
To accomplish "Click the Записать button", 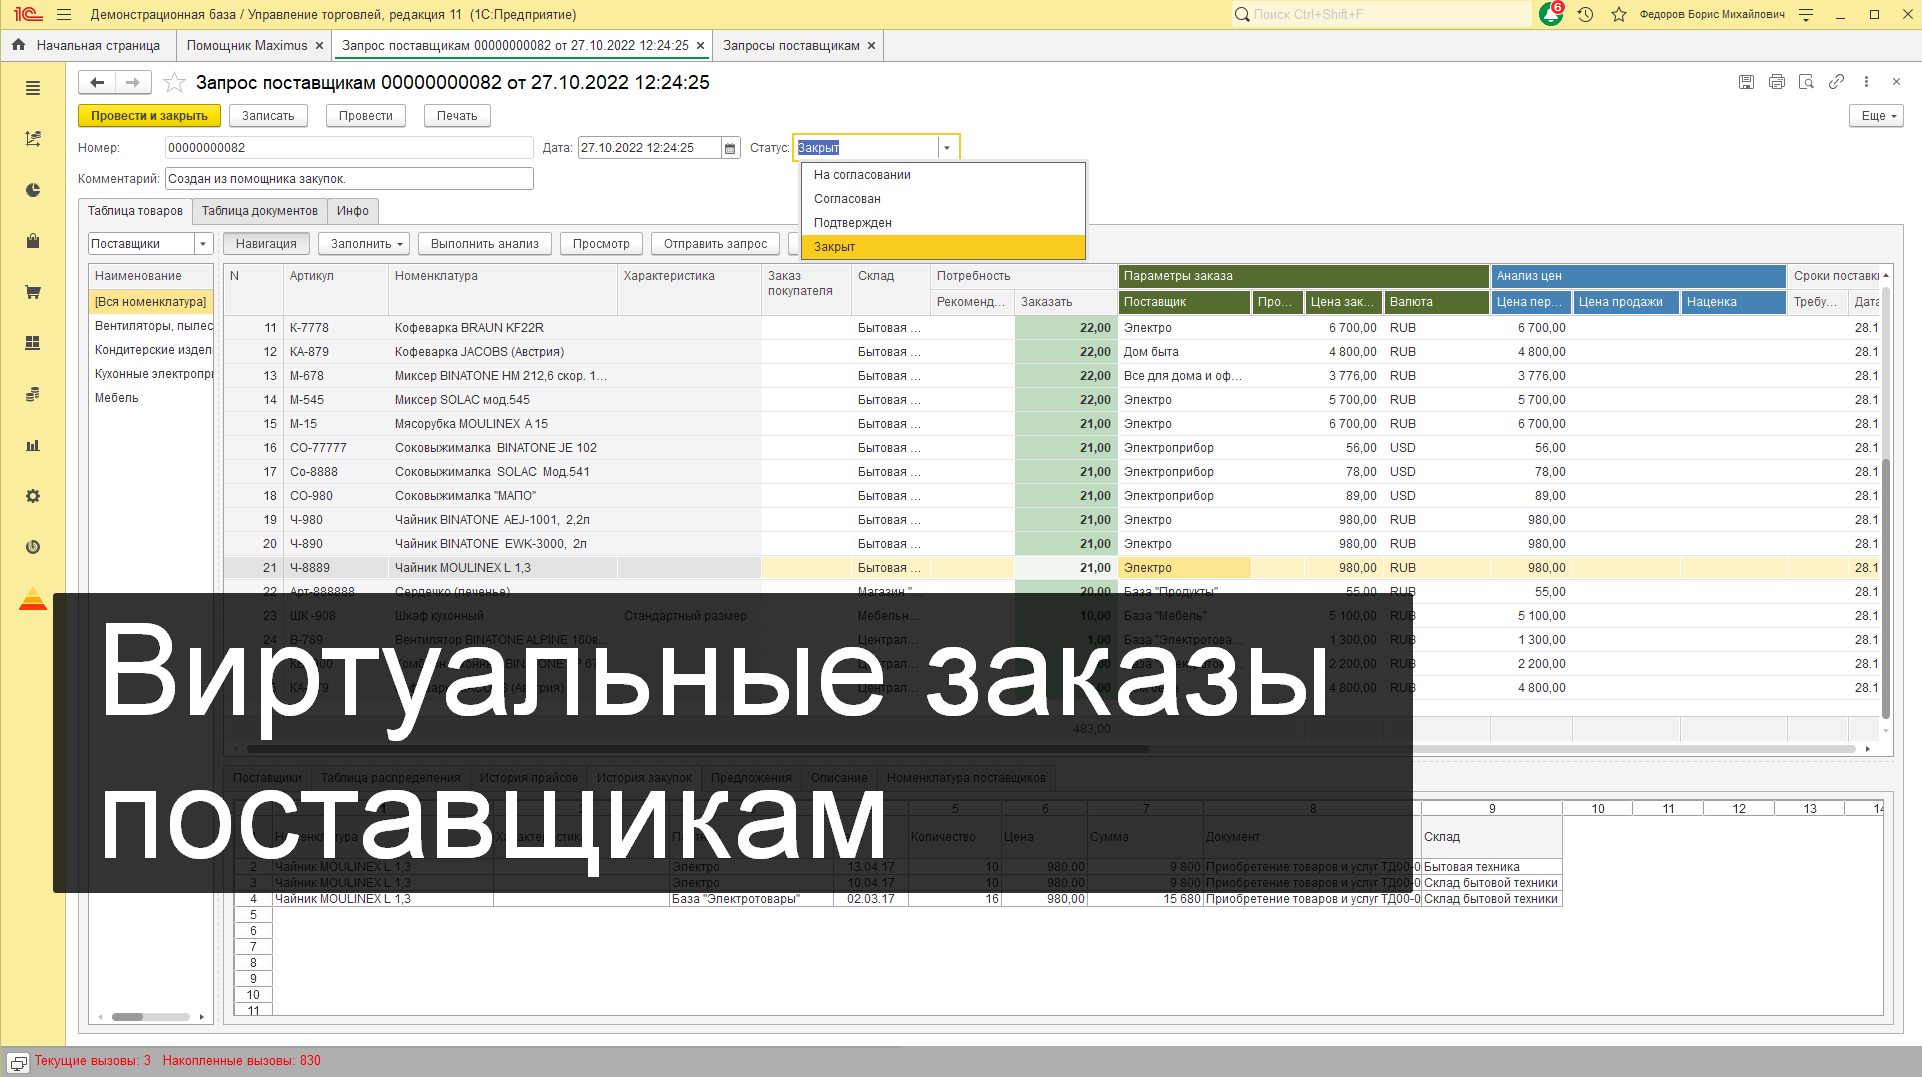I will click(268, 116).
